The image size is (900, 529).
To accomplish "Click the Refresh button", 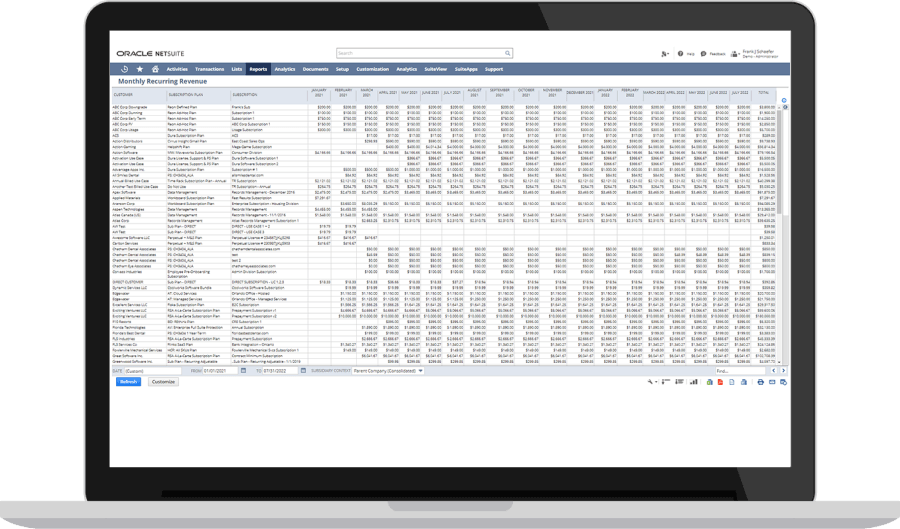I will (129, 382).
